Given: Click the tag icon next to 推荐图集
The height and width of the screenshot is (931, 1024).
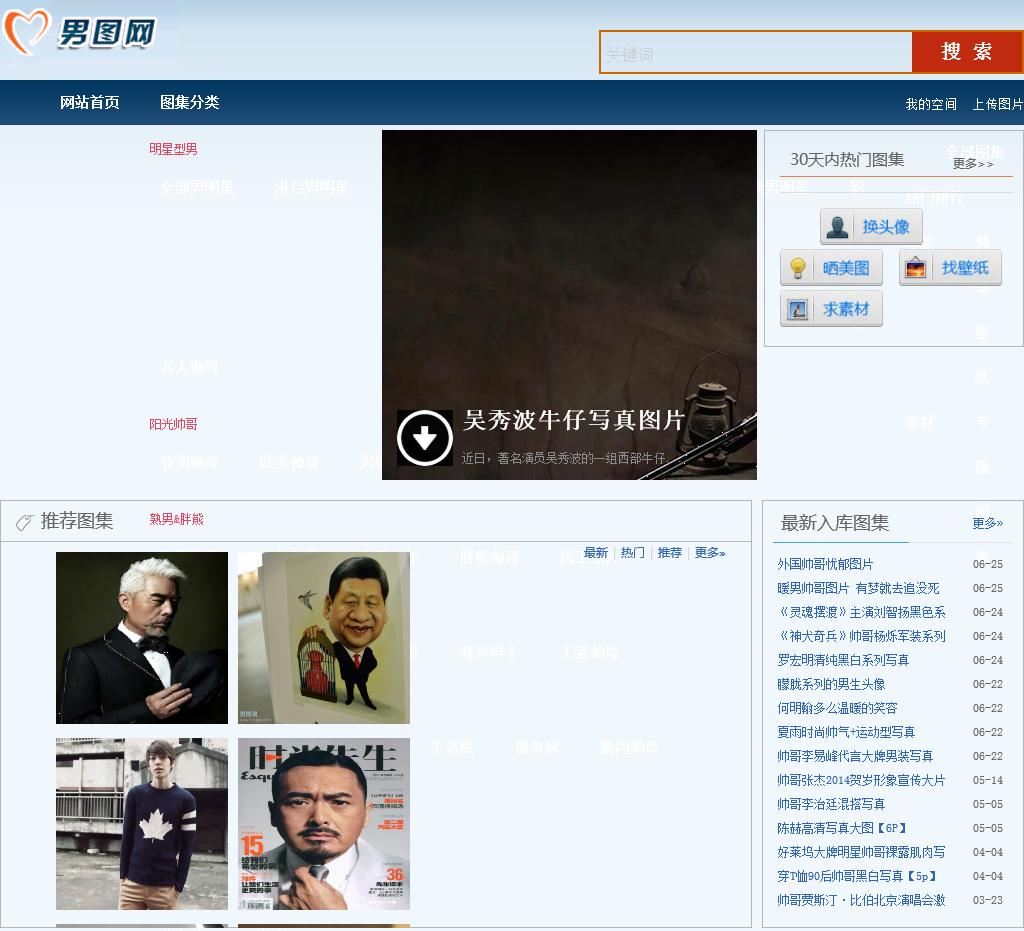Looking at the screenshot, I should coord(25,522).
